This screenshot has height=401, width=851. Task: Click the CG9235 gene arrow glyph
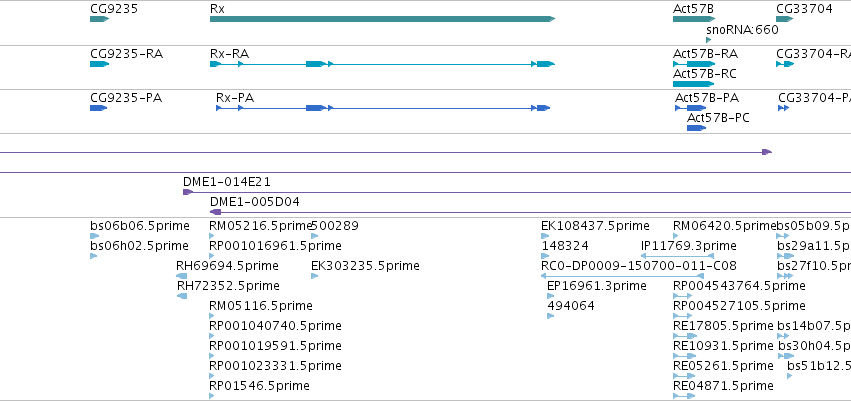click(x=99, y=19)
